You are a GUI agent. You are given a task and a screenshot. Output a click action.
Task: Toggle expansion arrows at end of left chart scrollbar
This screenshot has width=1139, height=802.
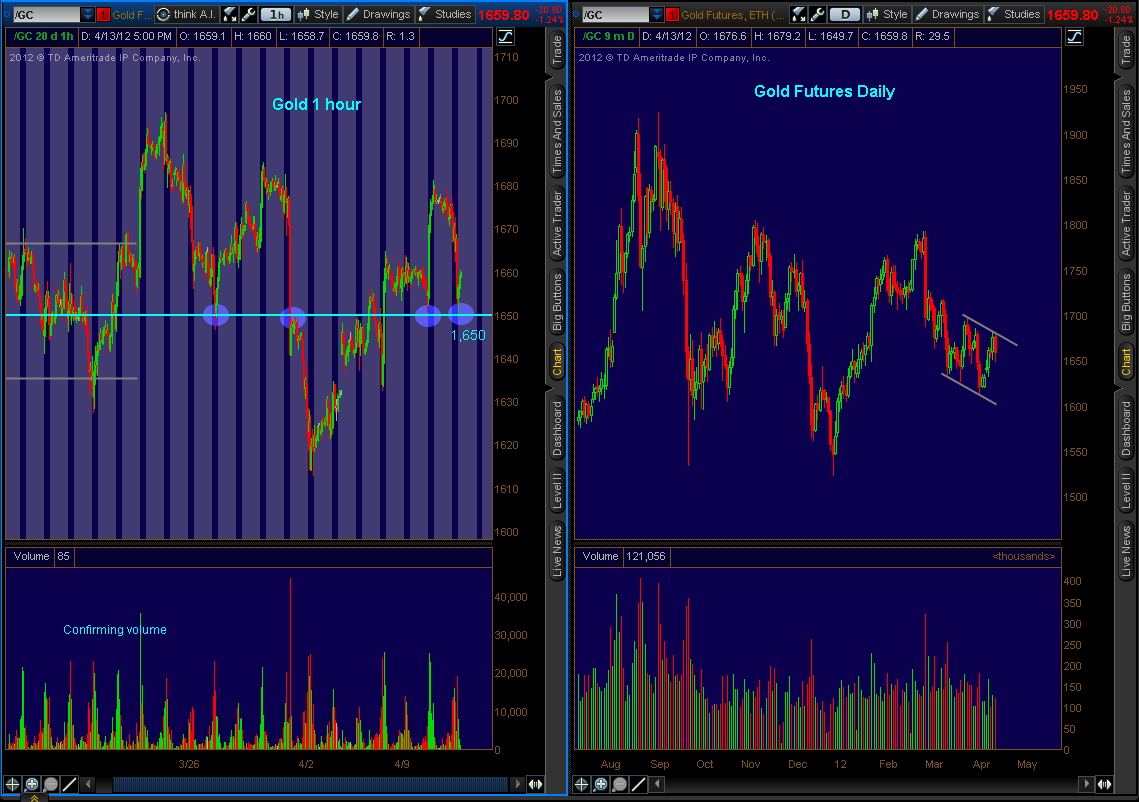(535, 785)
